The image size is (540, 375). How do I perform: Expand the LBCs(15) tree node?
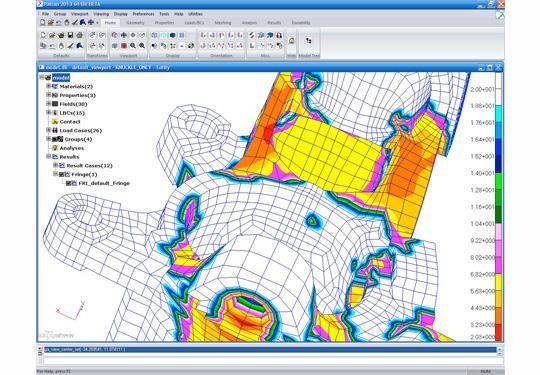click(x=49, y=112)
